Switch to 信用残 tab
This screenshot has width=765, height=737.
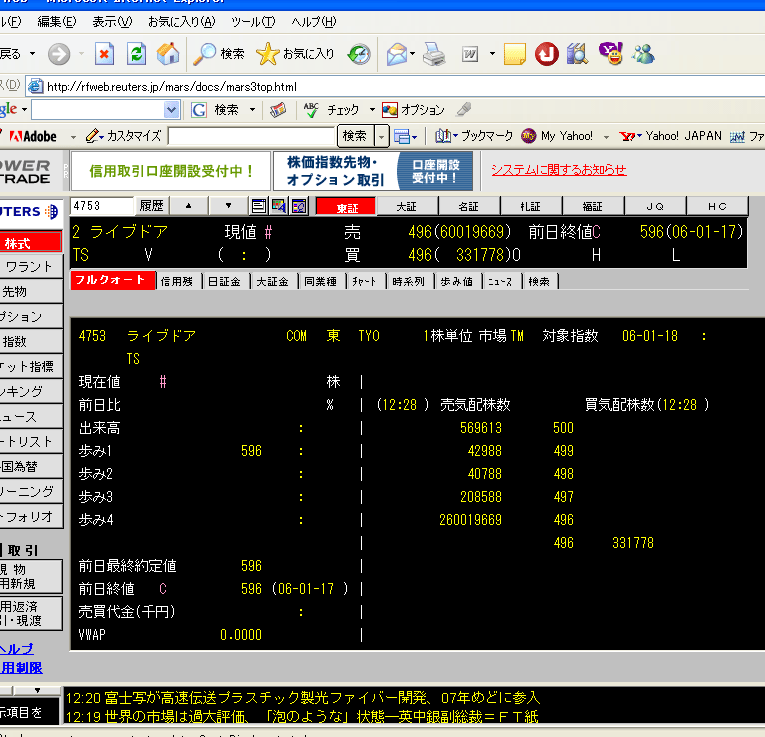pos(177,281)
